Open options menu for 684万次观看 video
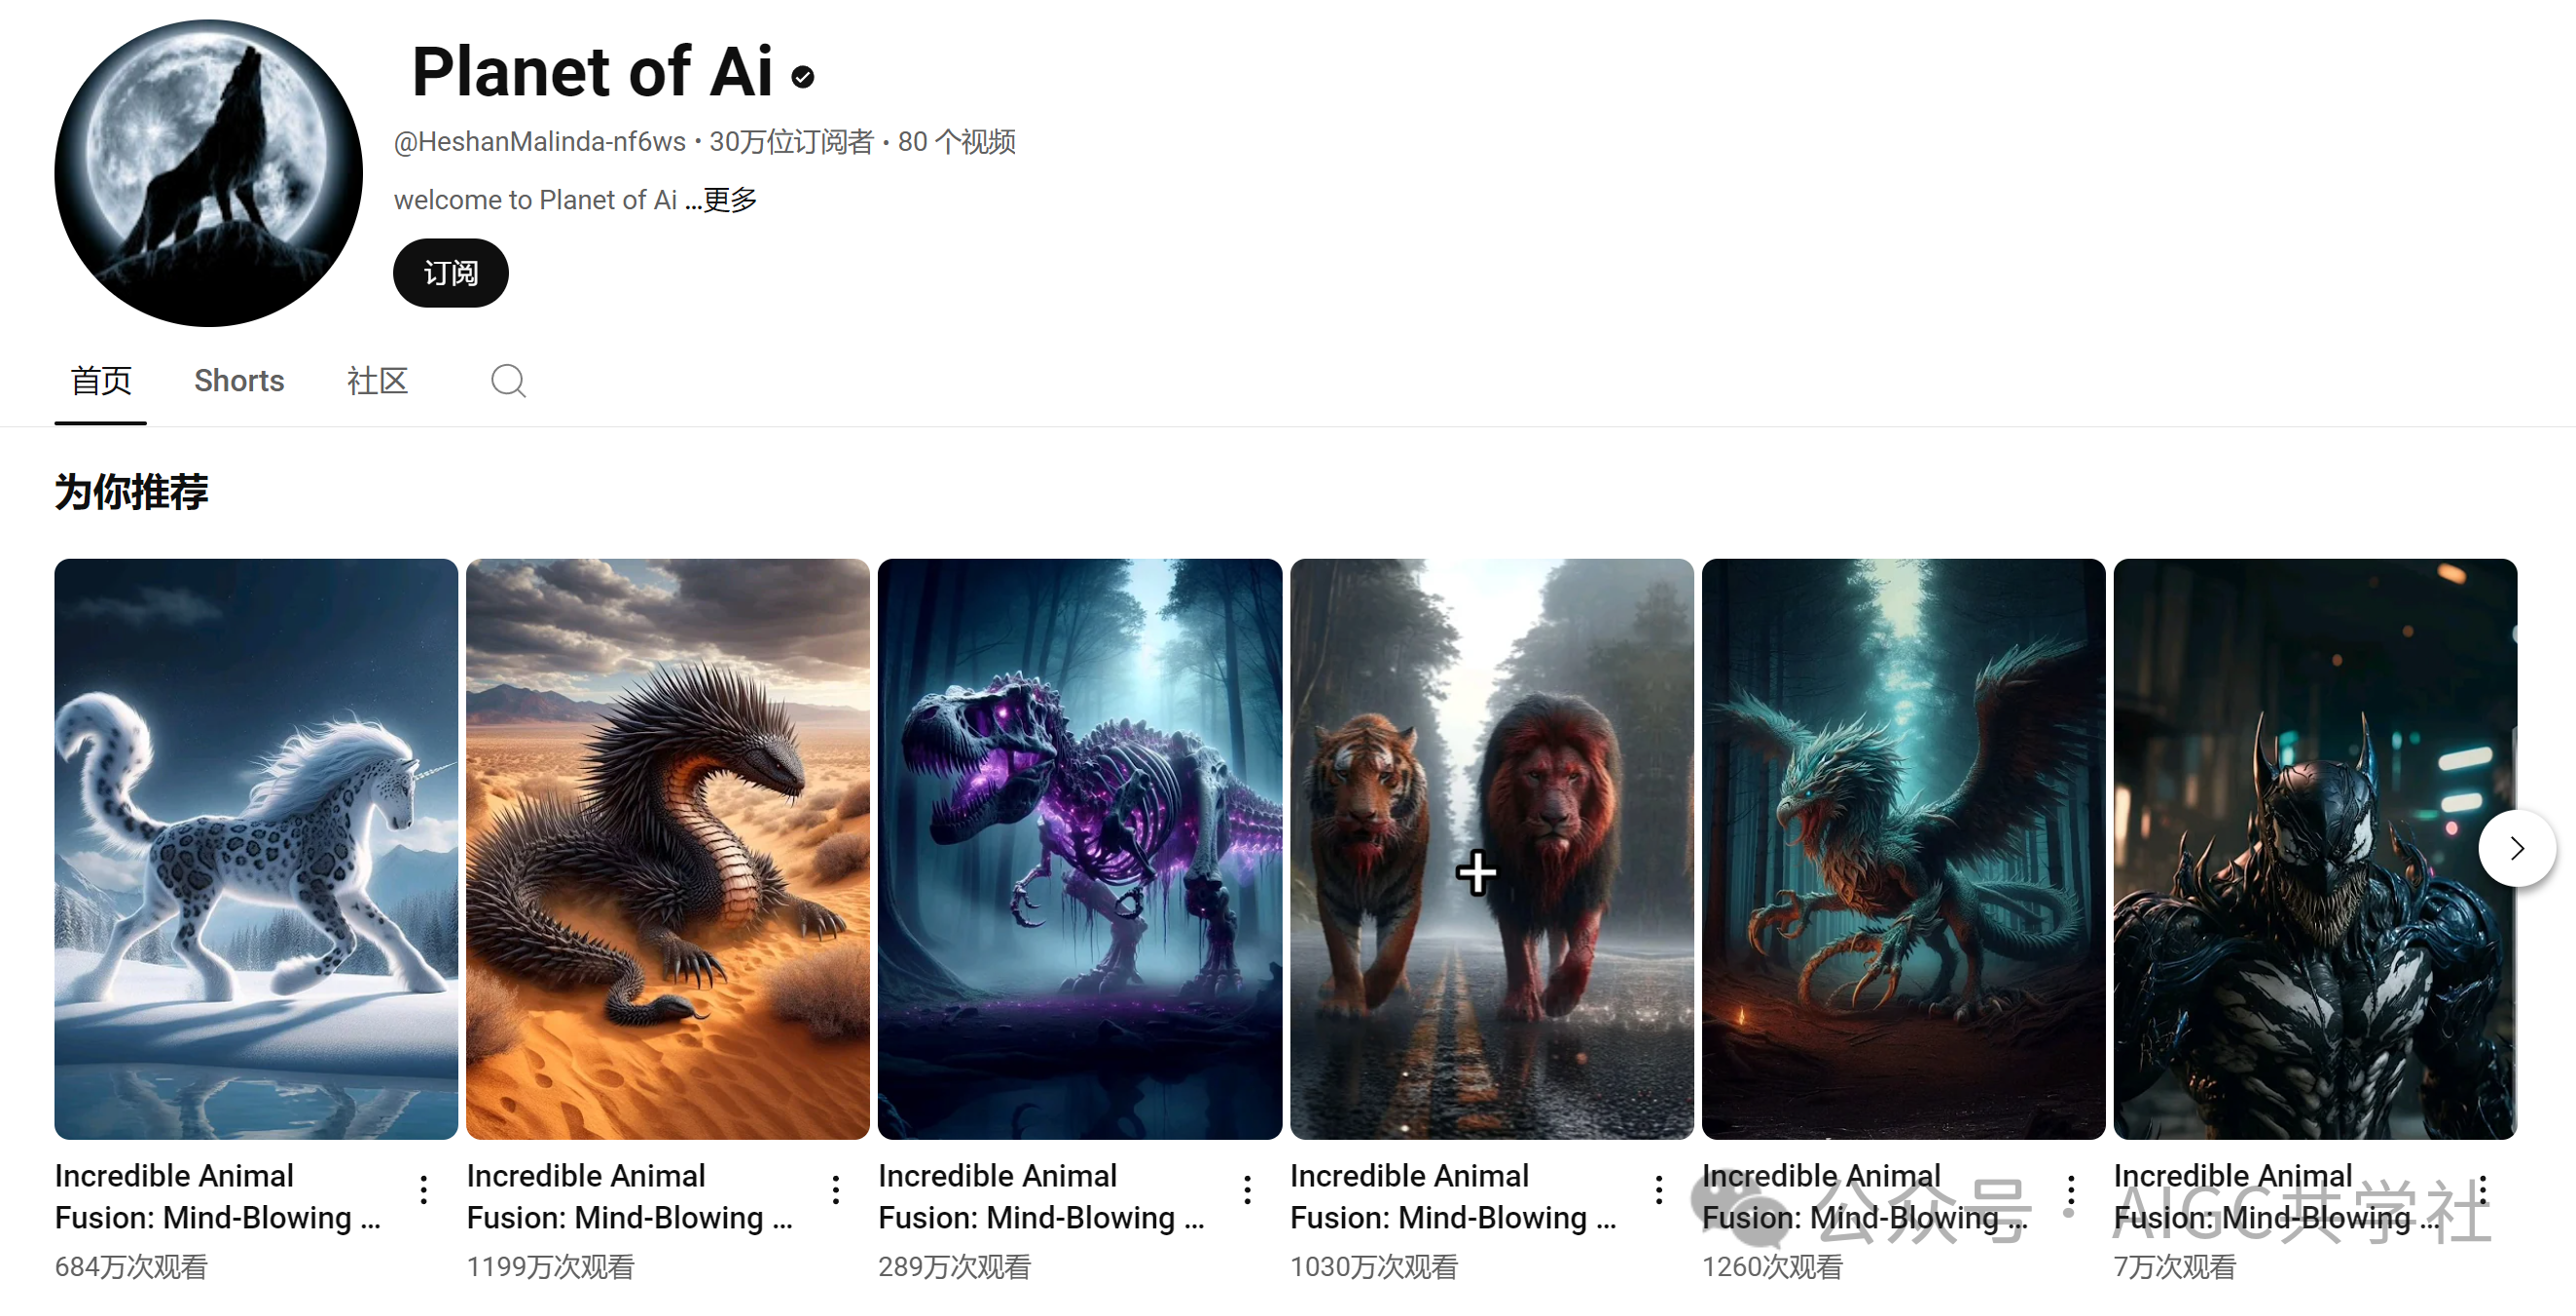This screenshot has width=2576, height=1316. coord(424,1190)
